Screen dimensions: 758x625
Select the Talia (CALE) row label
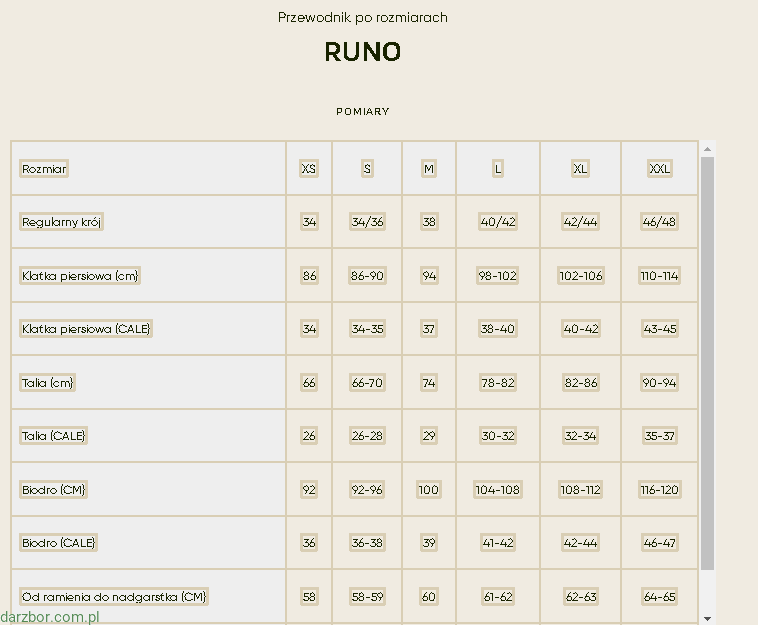pyautogui.click(x=54, y=436)
